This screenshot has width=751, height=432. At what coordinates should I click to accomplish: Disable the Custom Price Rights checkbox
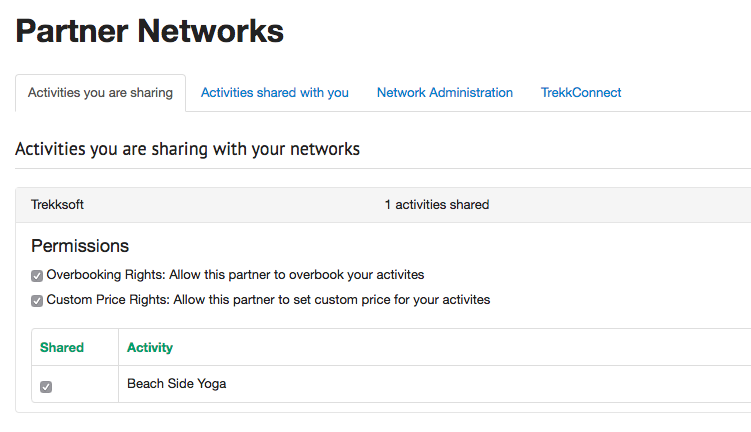37,301
